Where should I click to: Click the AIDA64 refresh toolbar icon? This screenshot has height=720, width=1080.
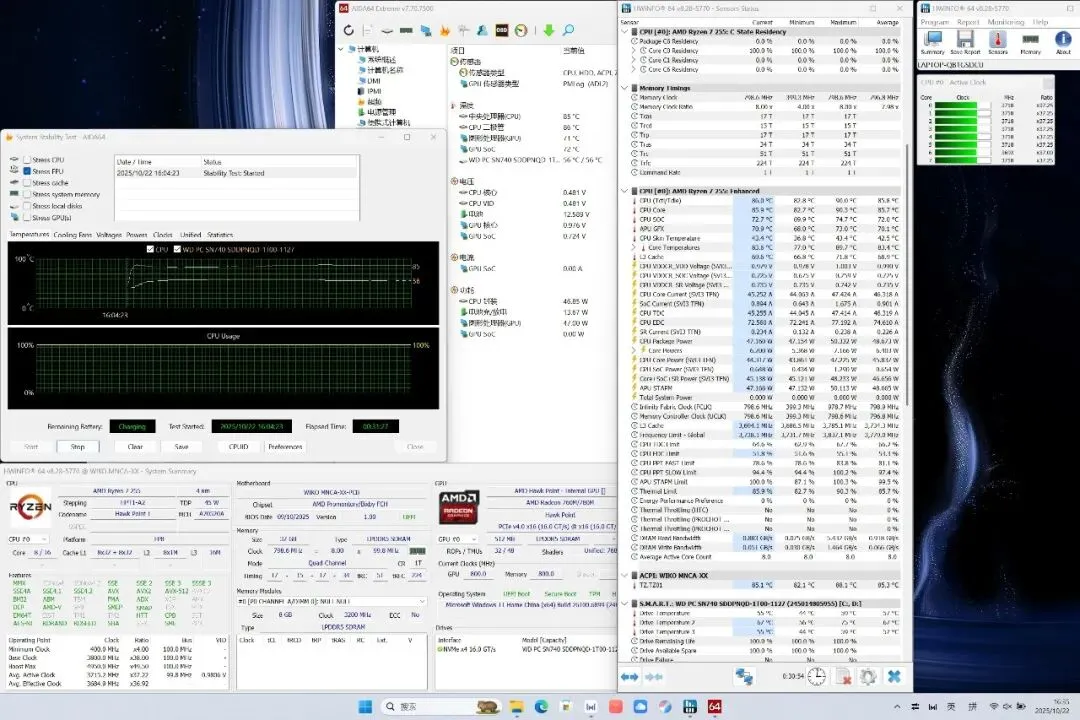click(349, 30)
